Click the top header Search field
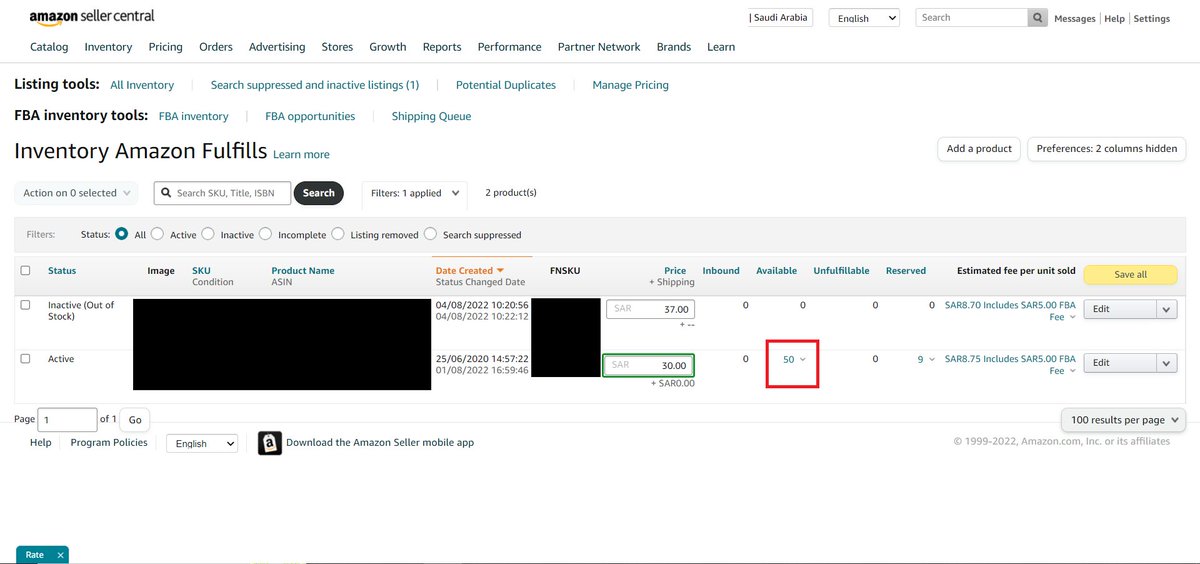1200x564 pixels. [973, 18]
